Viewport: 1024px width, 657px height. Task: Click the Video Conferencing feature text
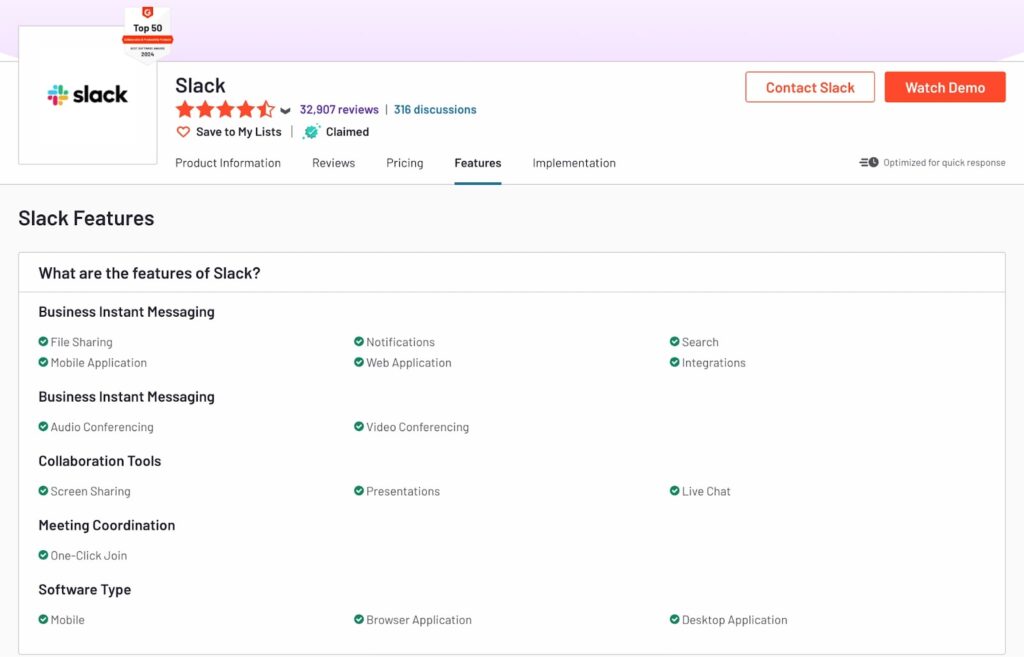[x=417, y=427]
